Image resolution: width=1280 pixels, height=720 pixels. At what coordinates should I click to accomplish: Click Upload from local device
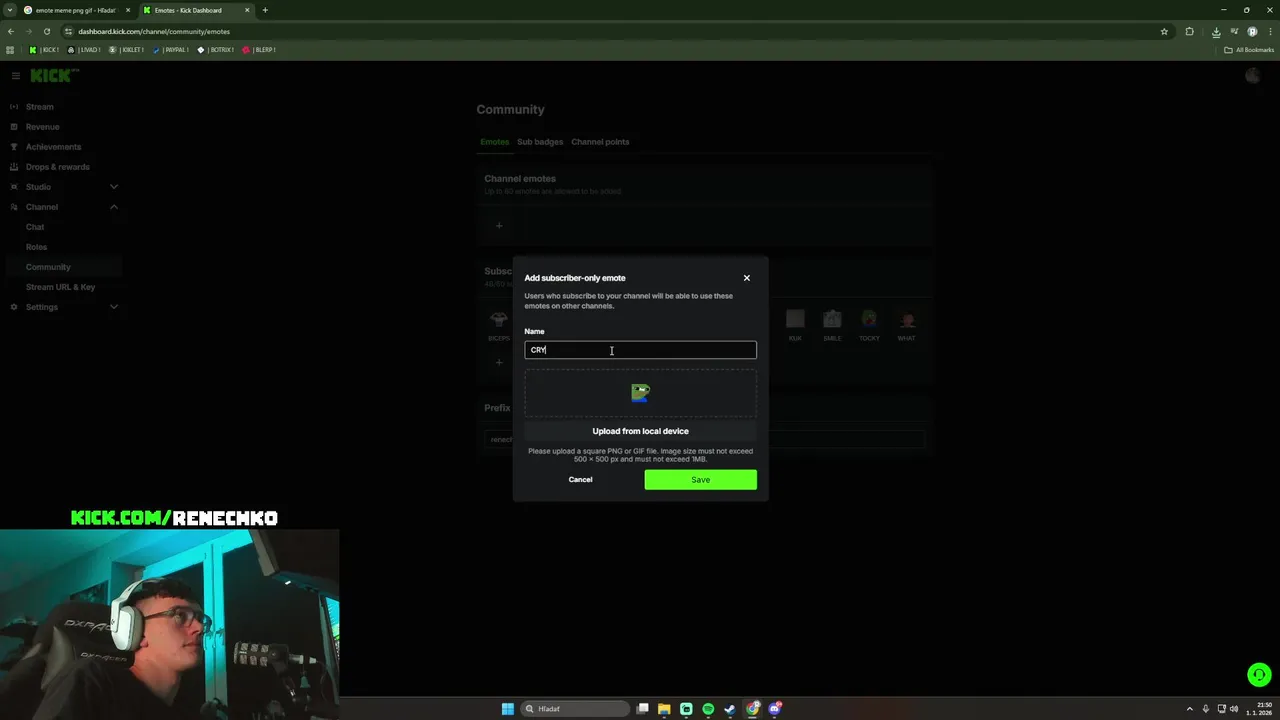coord(640,431)
